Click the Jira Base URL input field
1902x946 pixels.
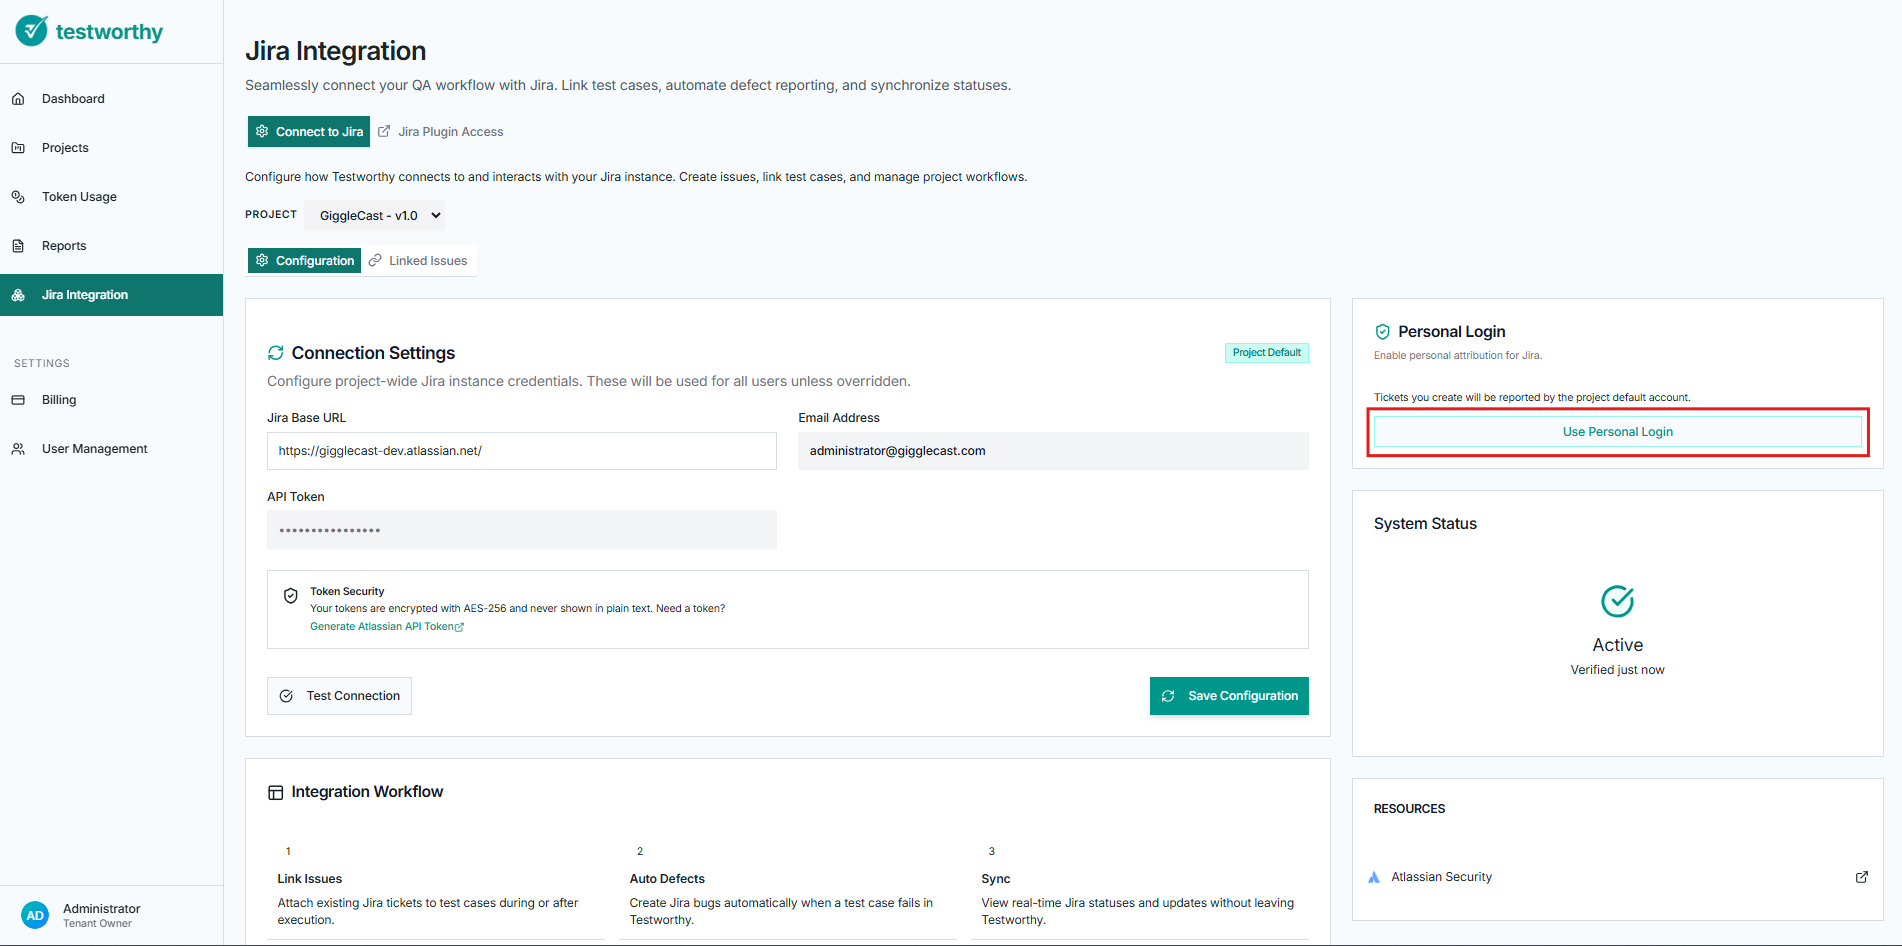pyautogui.click(x=522, y=451)
